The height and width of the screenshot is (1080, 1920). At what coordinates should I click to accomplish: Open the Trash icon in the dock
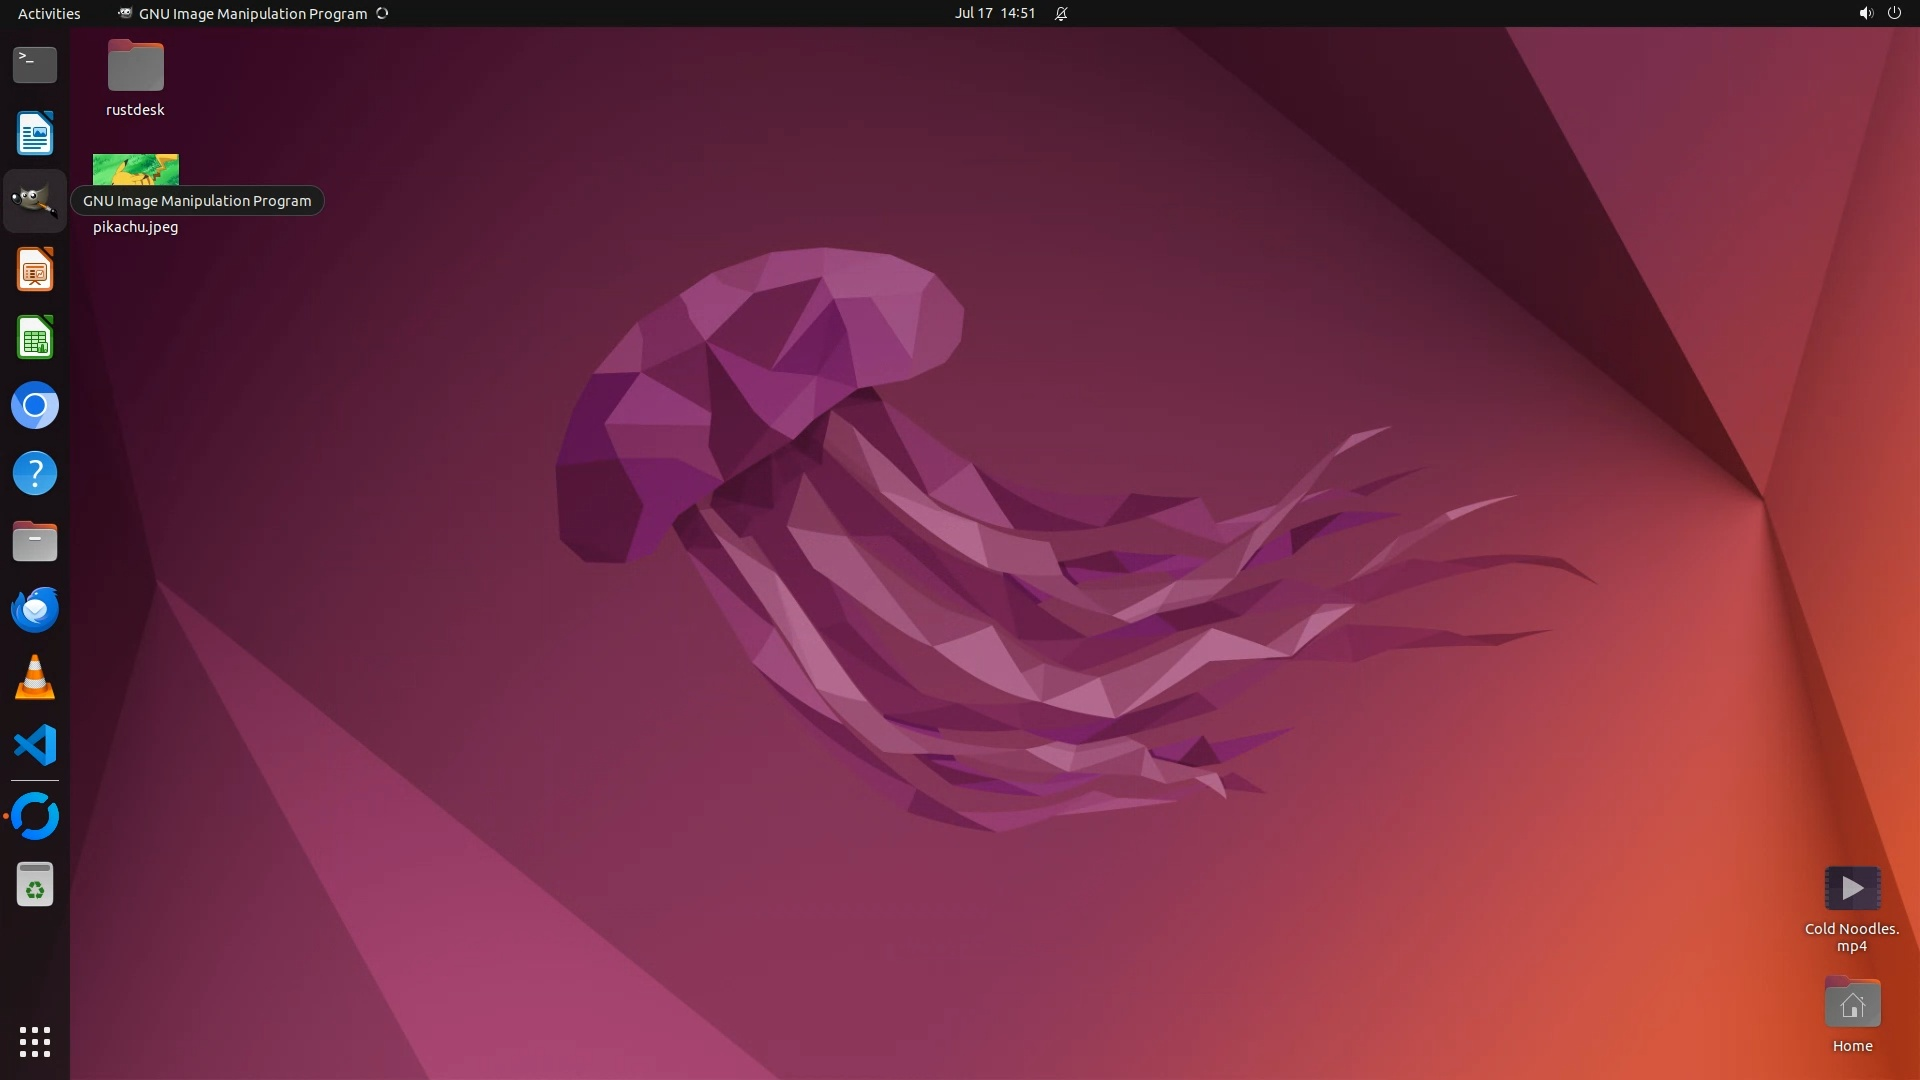pyautogui.click(x=35, y=885)
